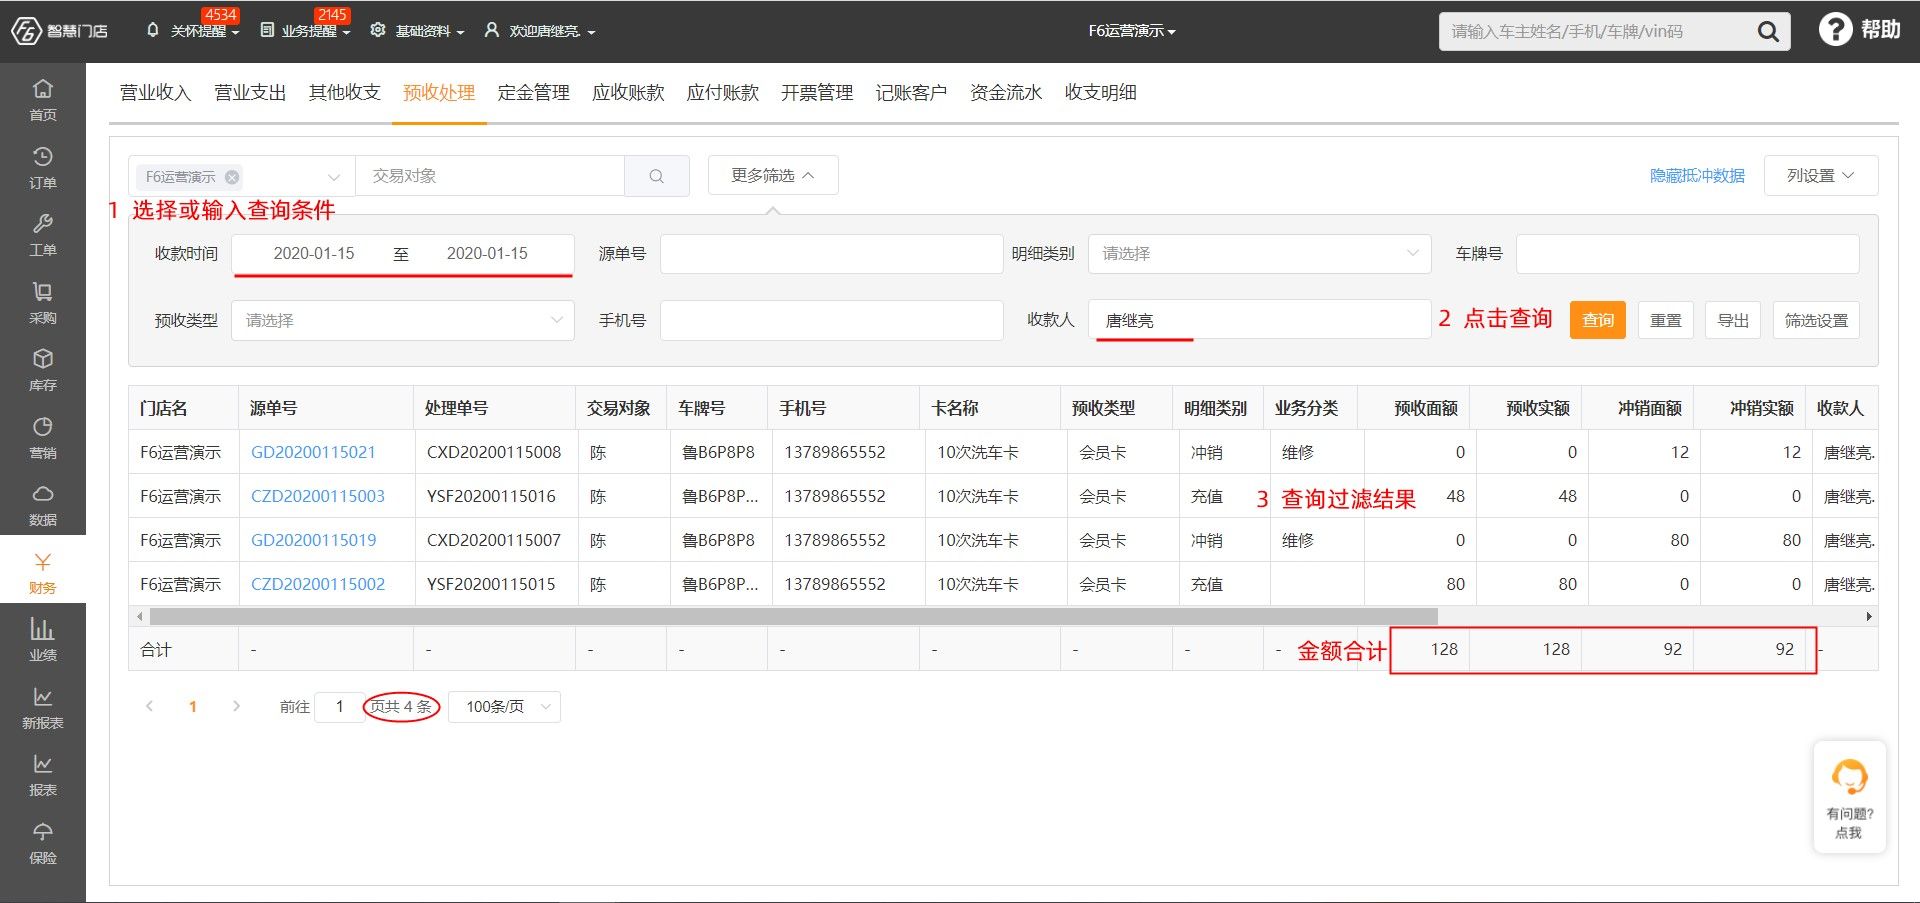Image resolution: width=1920 pixels, height=903 pixels.
Task: Open the 关怀提醒 dropdown menu
Action: 193,31
